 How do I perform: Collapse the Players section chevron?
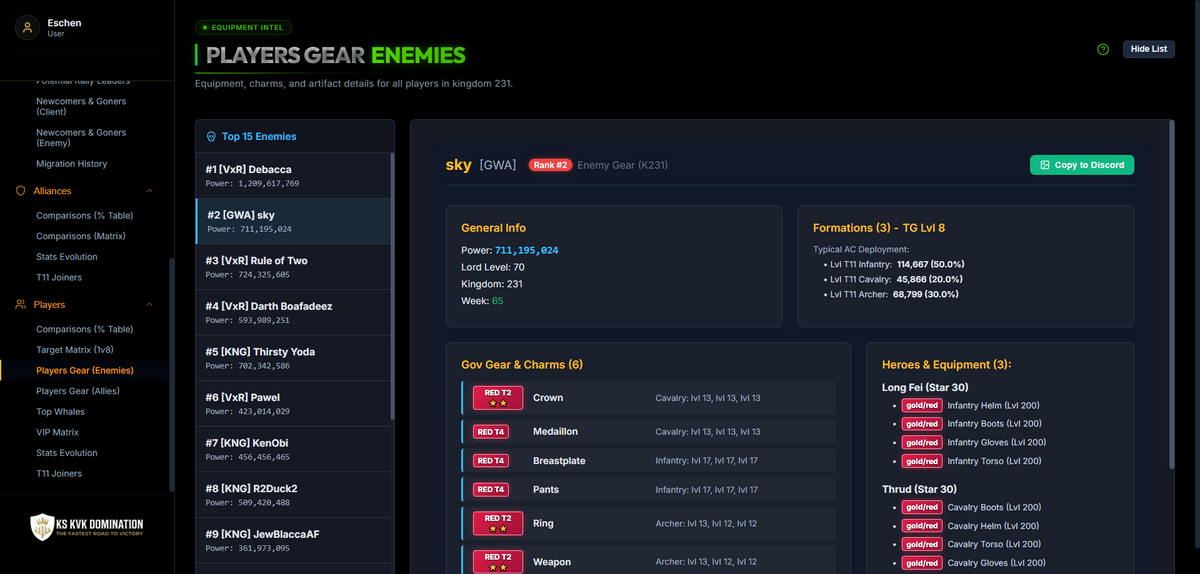(150, 304)
